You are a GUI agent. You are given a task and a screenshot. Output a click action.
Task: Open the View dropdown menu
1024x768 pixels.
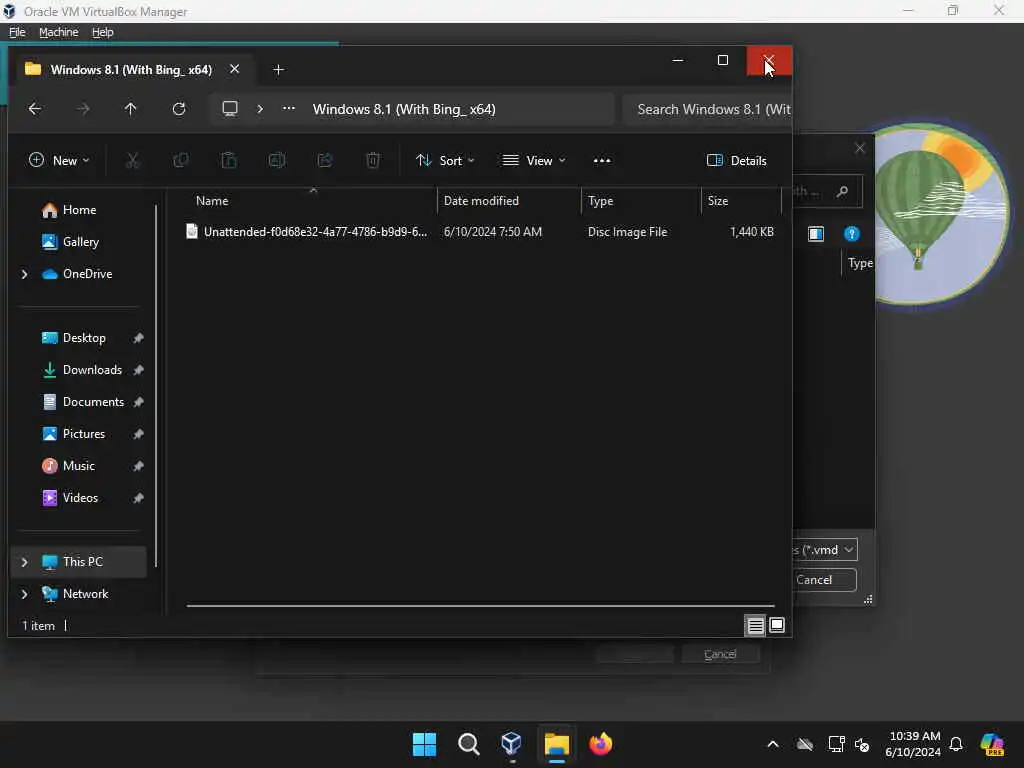pos(534,160)
